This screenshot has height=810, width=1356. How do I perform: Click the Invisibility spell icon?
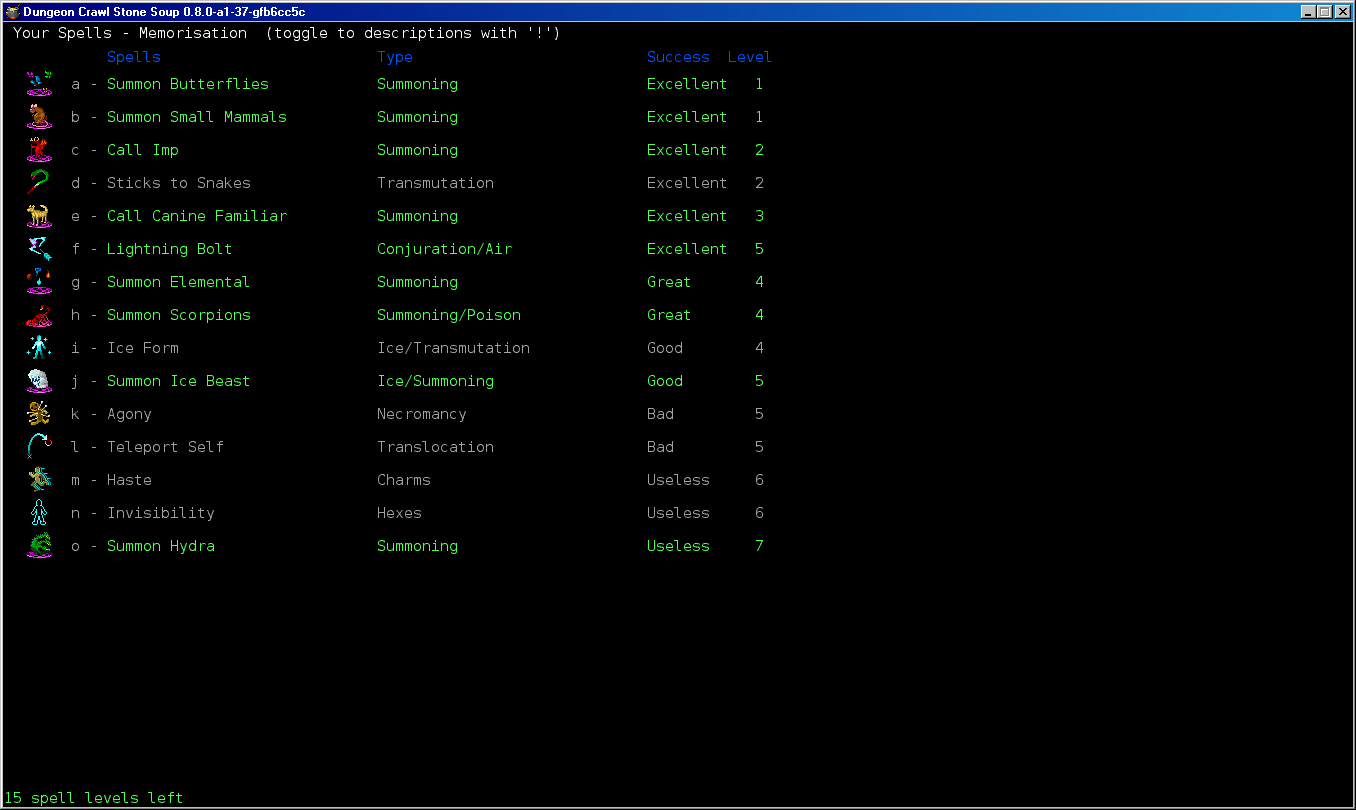tap(39, 513)
